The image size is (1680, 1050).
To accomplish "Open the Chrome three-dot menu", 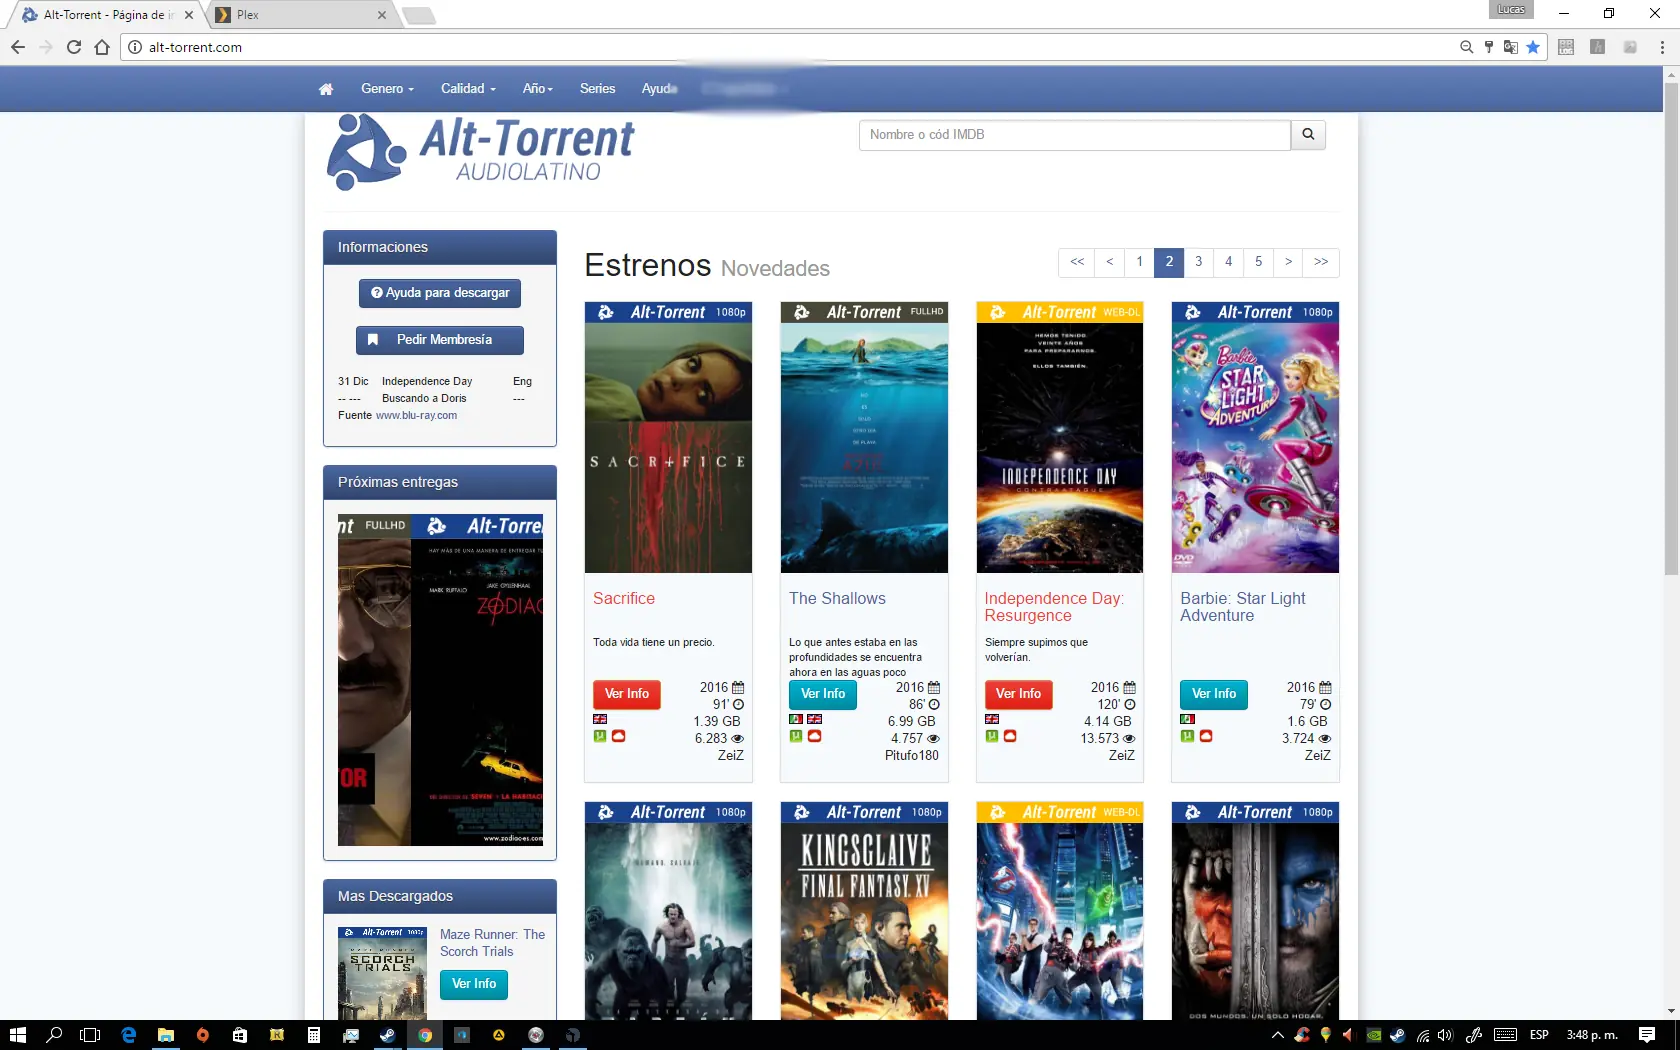I will pos(1662,47).
